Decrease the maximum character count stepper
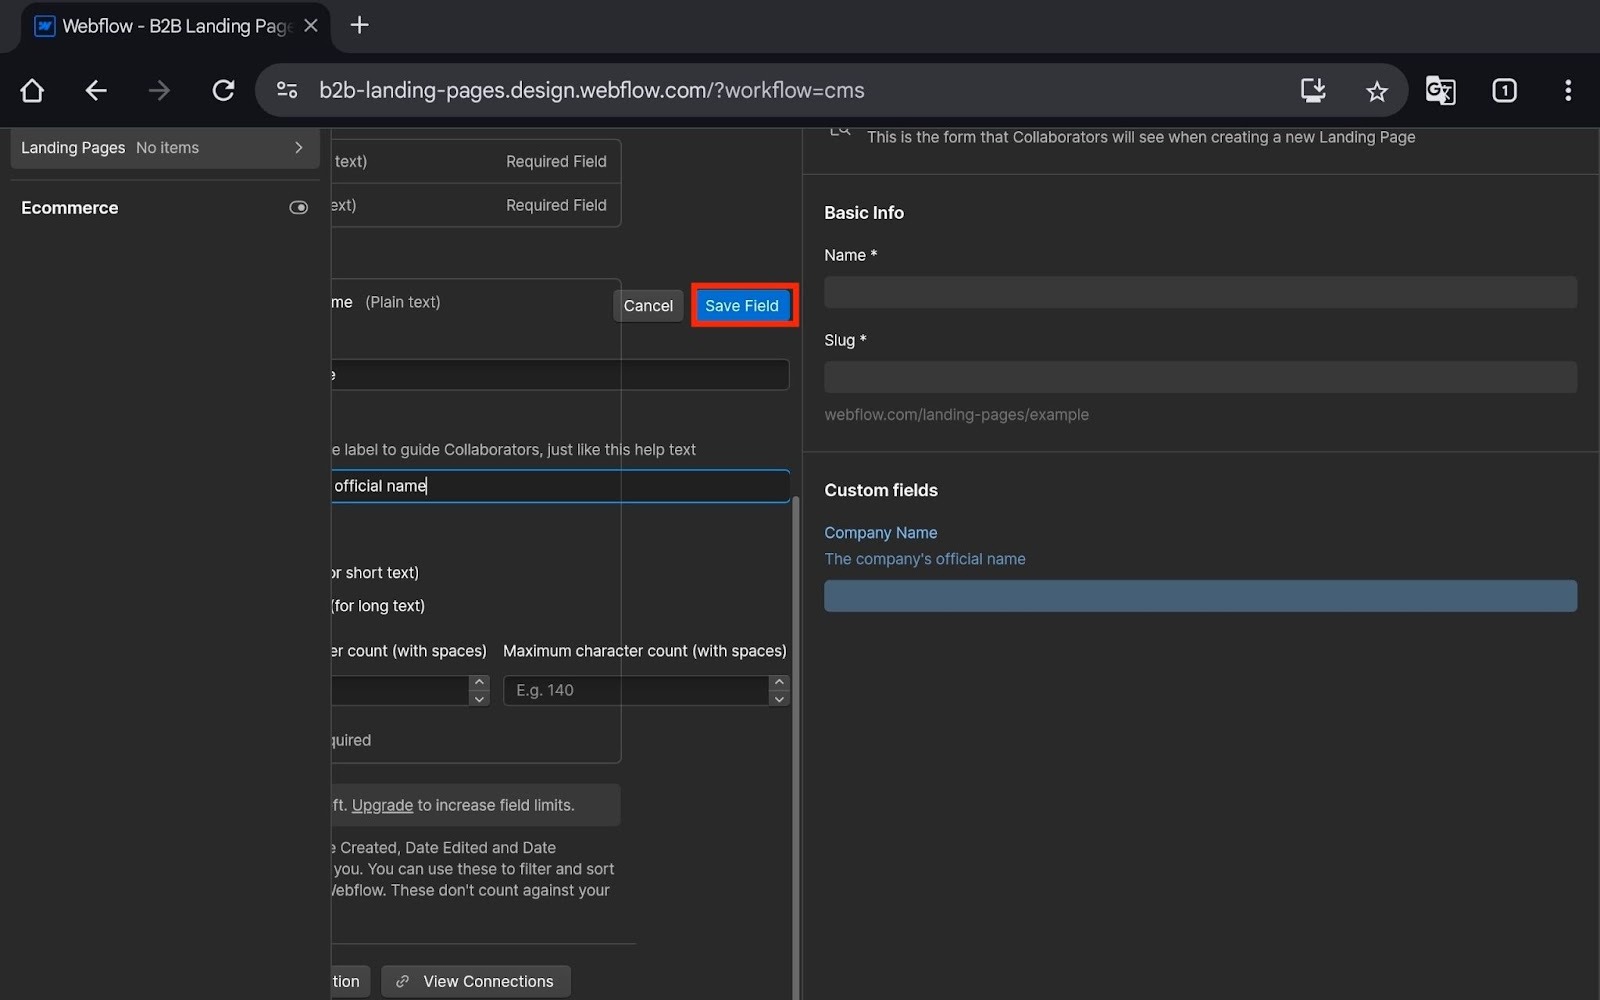The image size is (1600, 1000). pyautogui.click(x=779, y=699)
